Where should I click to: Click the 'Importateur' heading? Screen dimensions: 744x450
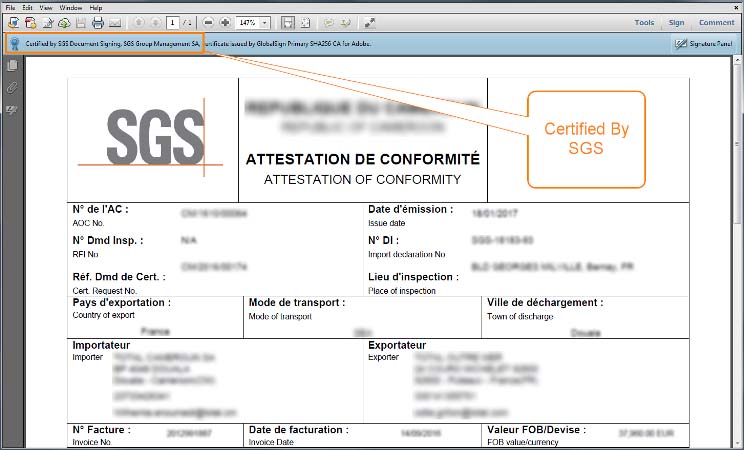tap(101, 345)
